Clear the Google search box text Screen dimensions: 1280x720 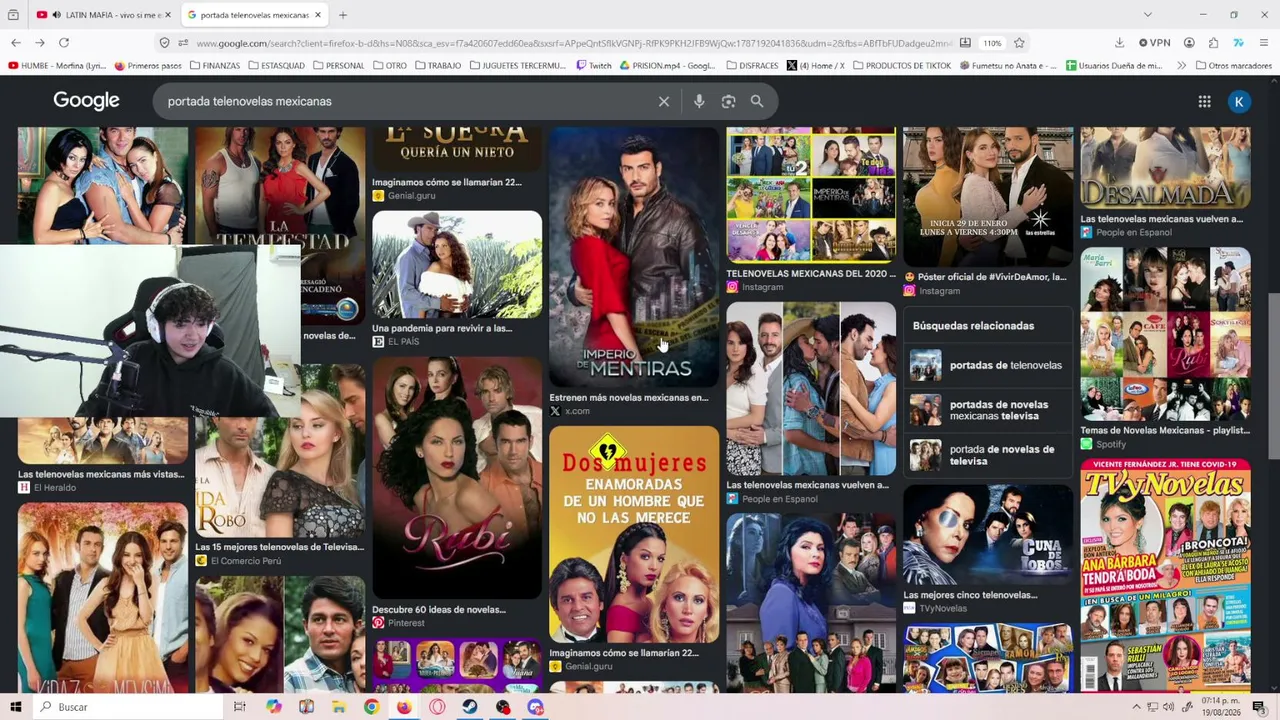(663, 101)
